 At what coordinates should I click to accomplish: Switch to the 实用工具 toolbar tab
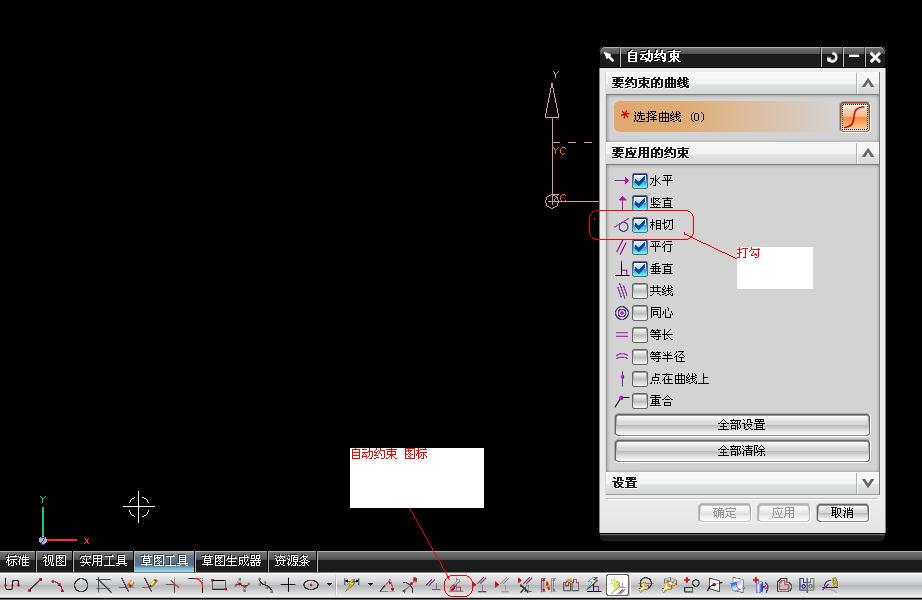(x=103, y=561)
